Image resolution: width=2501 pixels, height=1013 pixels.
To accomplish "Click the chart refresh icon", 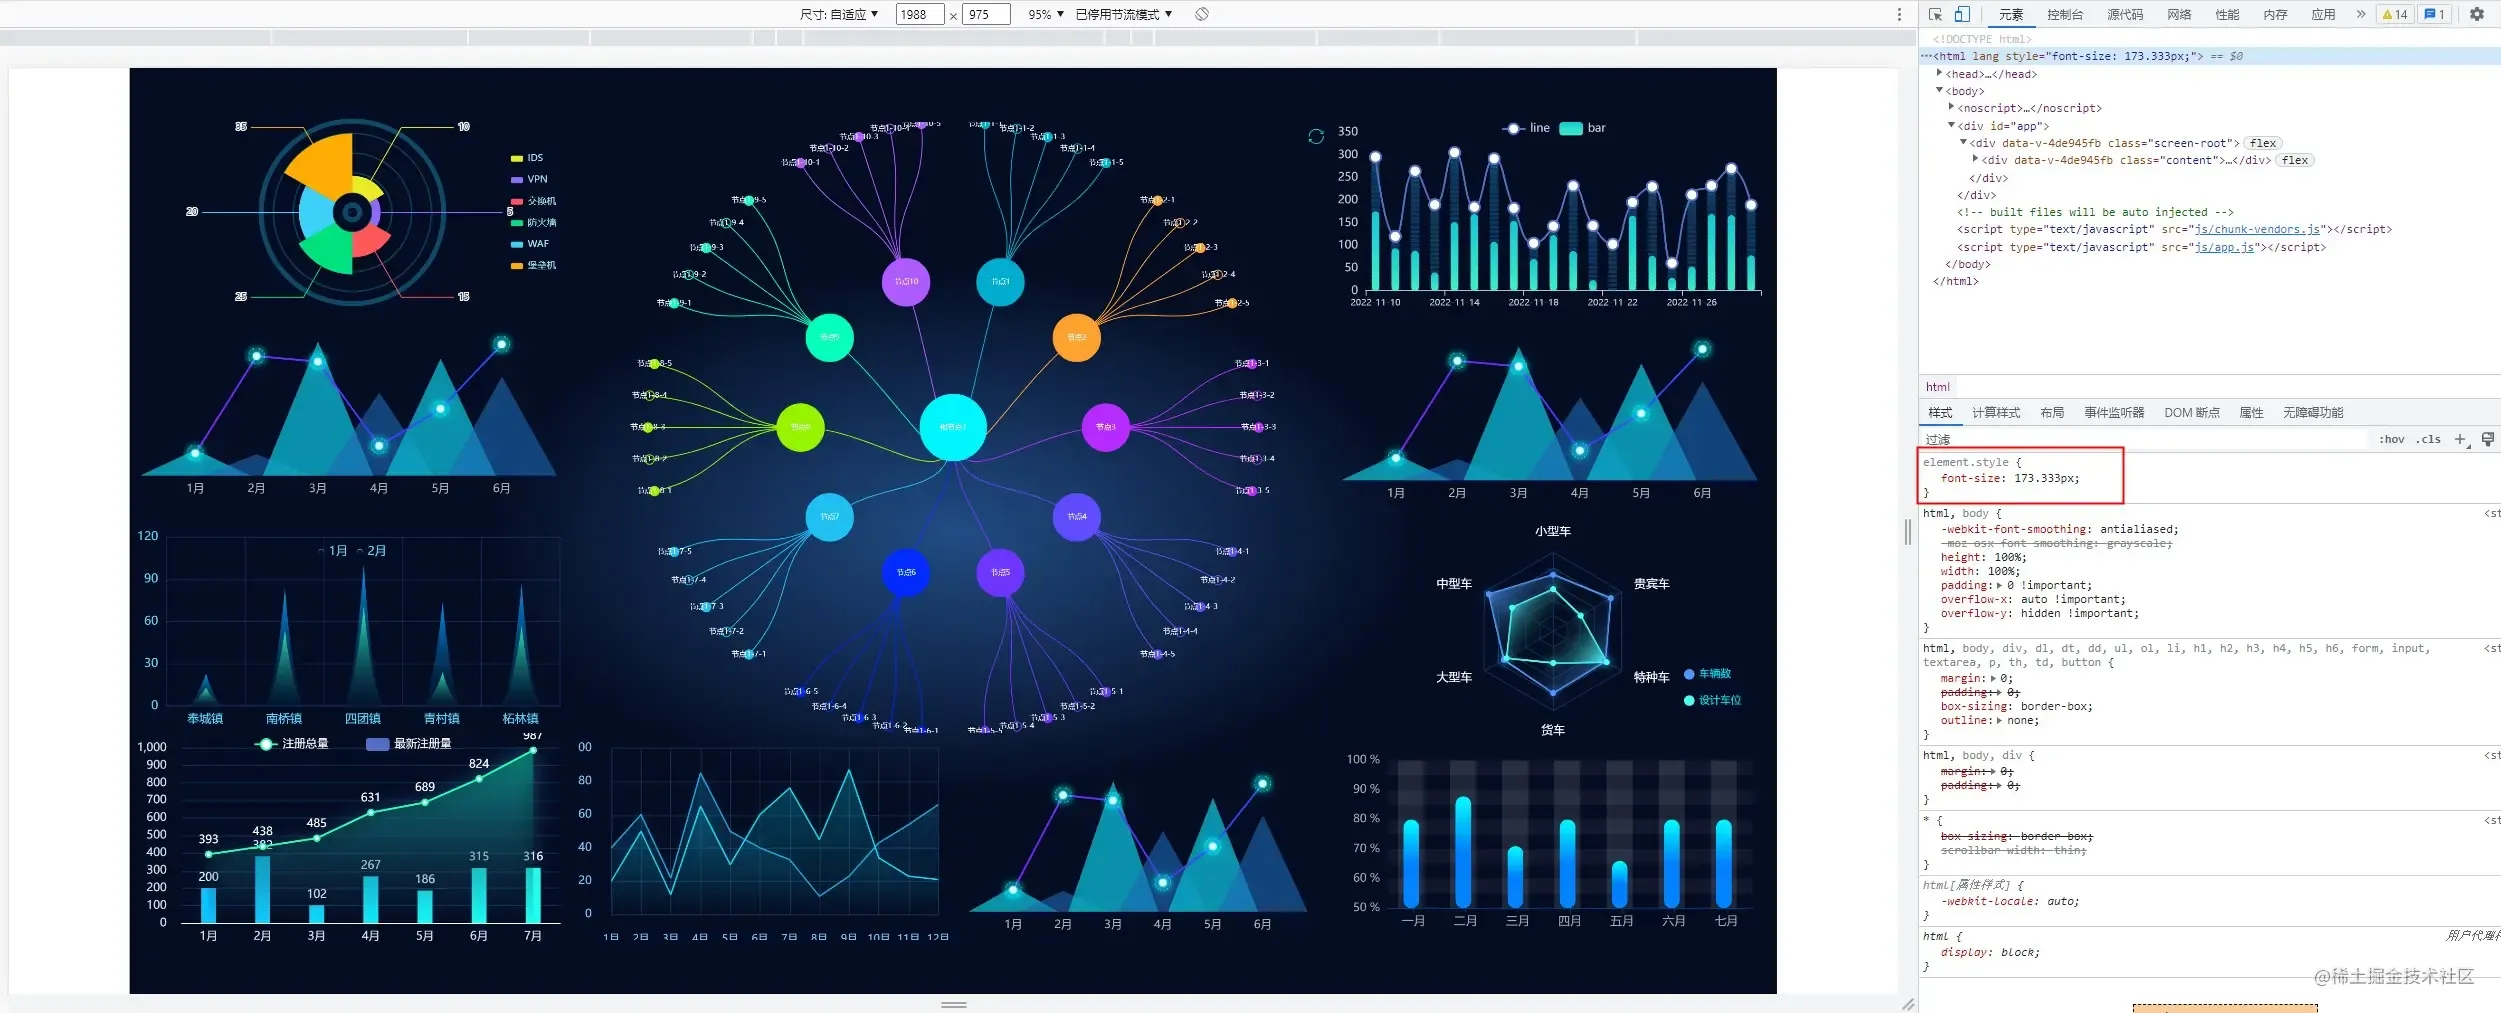I will pyautogui.click(x=1316, y=136).
